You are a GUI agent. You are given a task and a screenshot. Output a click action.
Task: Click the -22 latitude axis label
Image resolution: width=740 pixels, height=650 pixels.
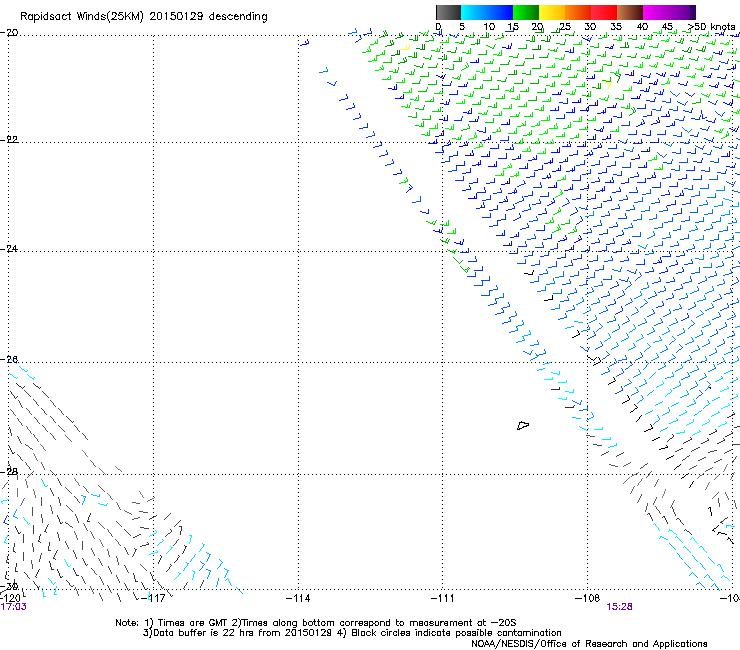pyautogui.click(x=9, y=140)
